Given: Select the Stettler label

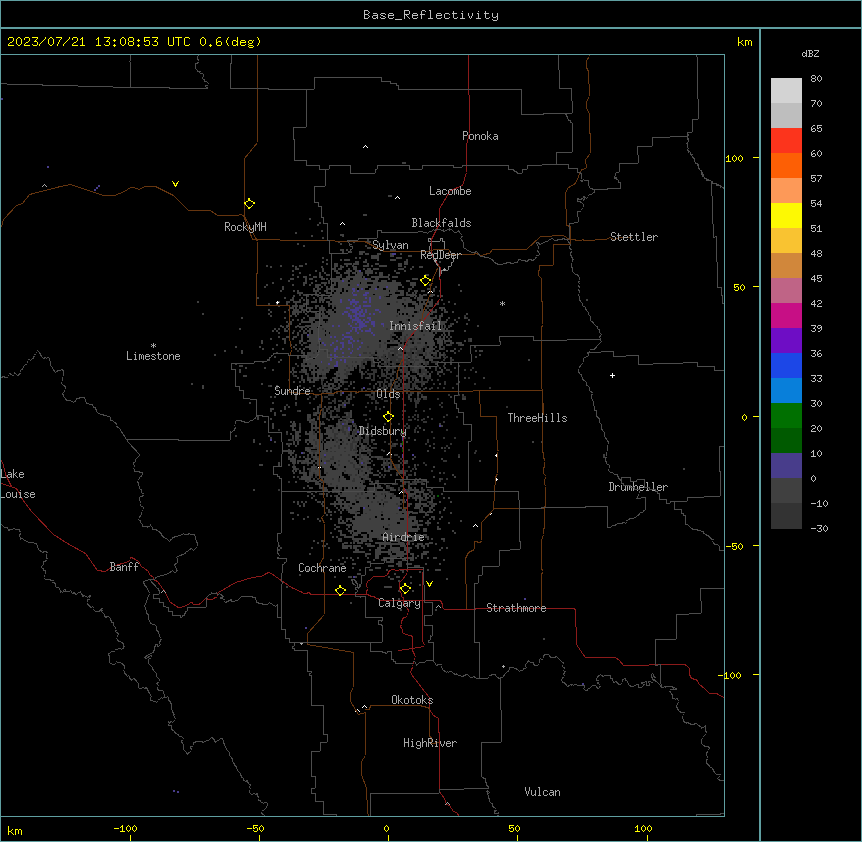Looking at the screenshot, I should point(633,237).
